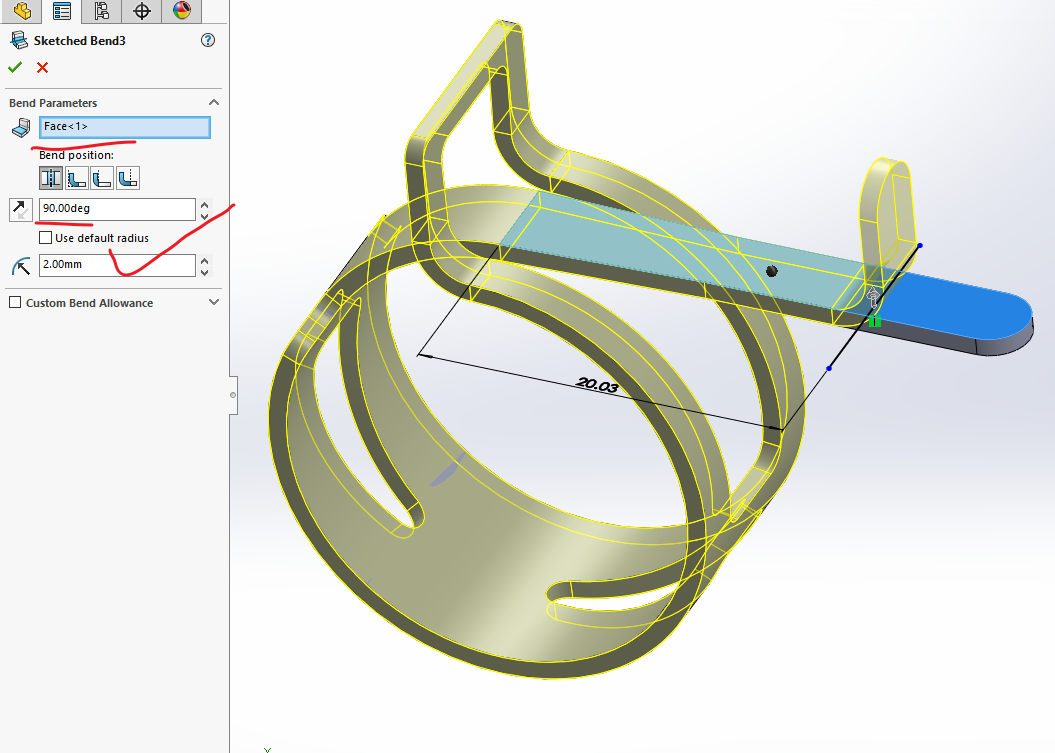This screenshot has width=1055, height=753.
Task: Increase bend angle with up arrow
Action: [x=205, y=204]
